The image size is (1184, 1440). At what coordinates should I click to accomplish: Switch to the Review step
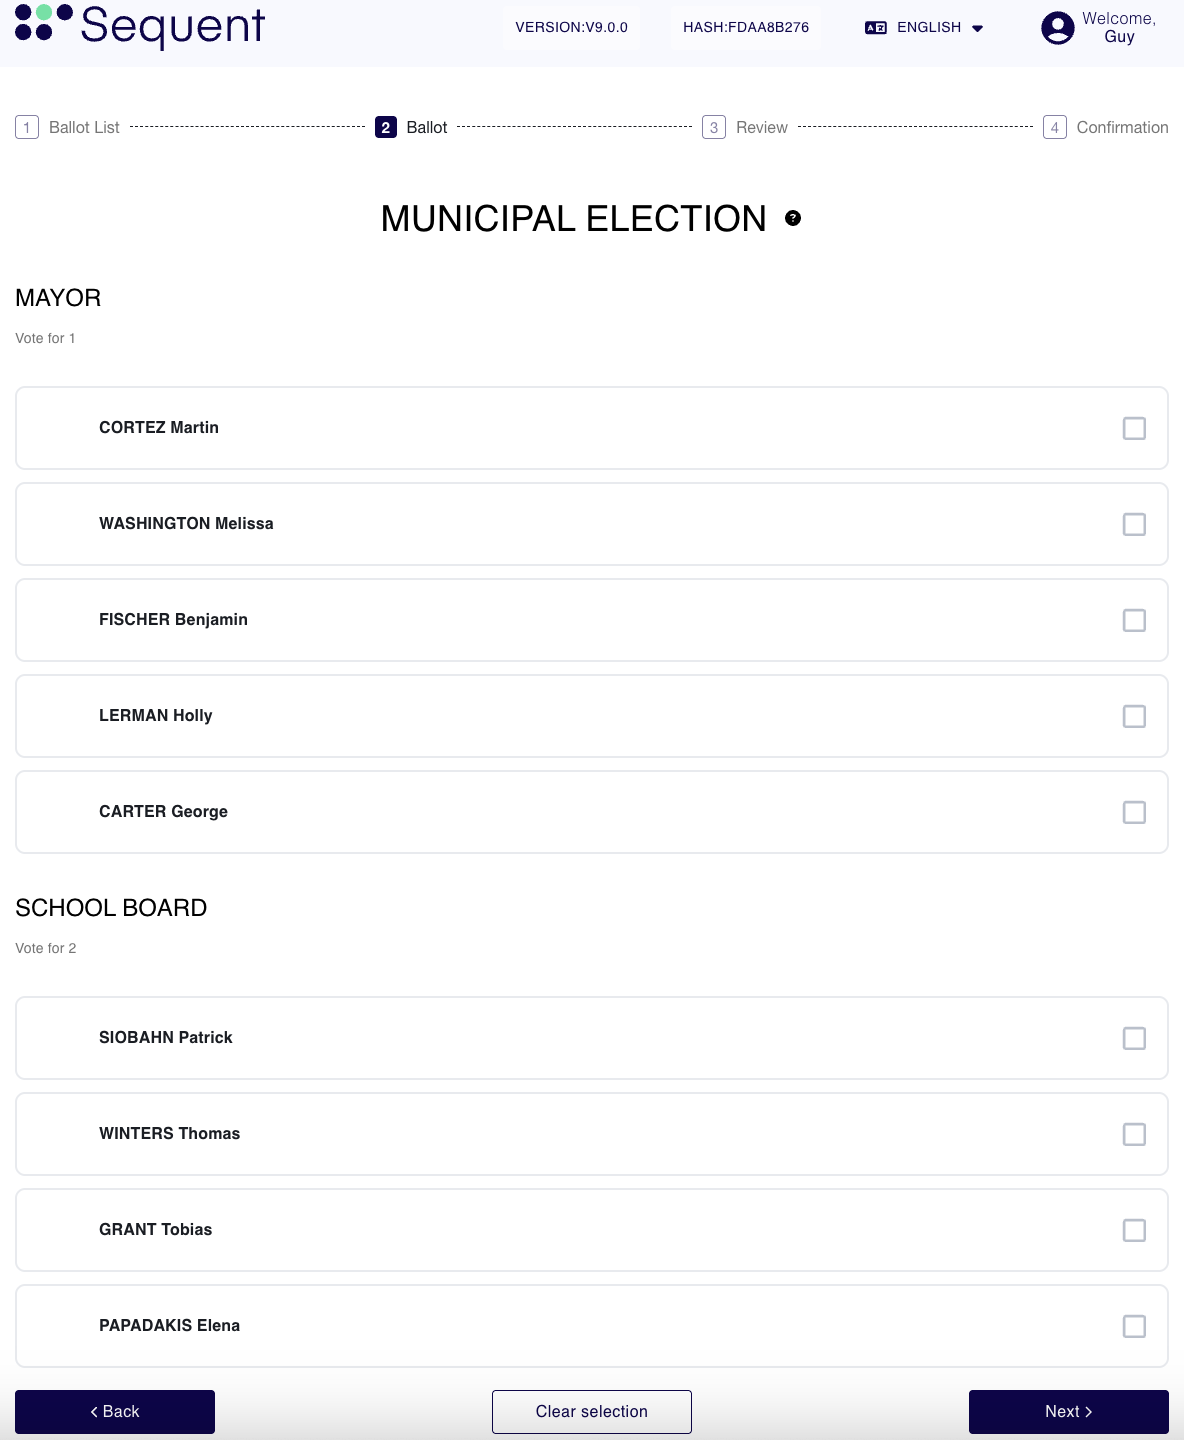[761, 127]
